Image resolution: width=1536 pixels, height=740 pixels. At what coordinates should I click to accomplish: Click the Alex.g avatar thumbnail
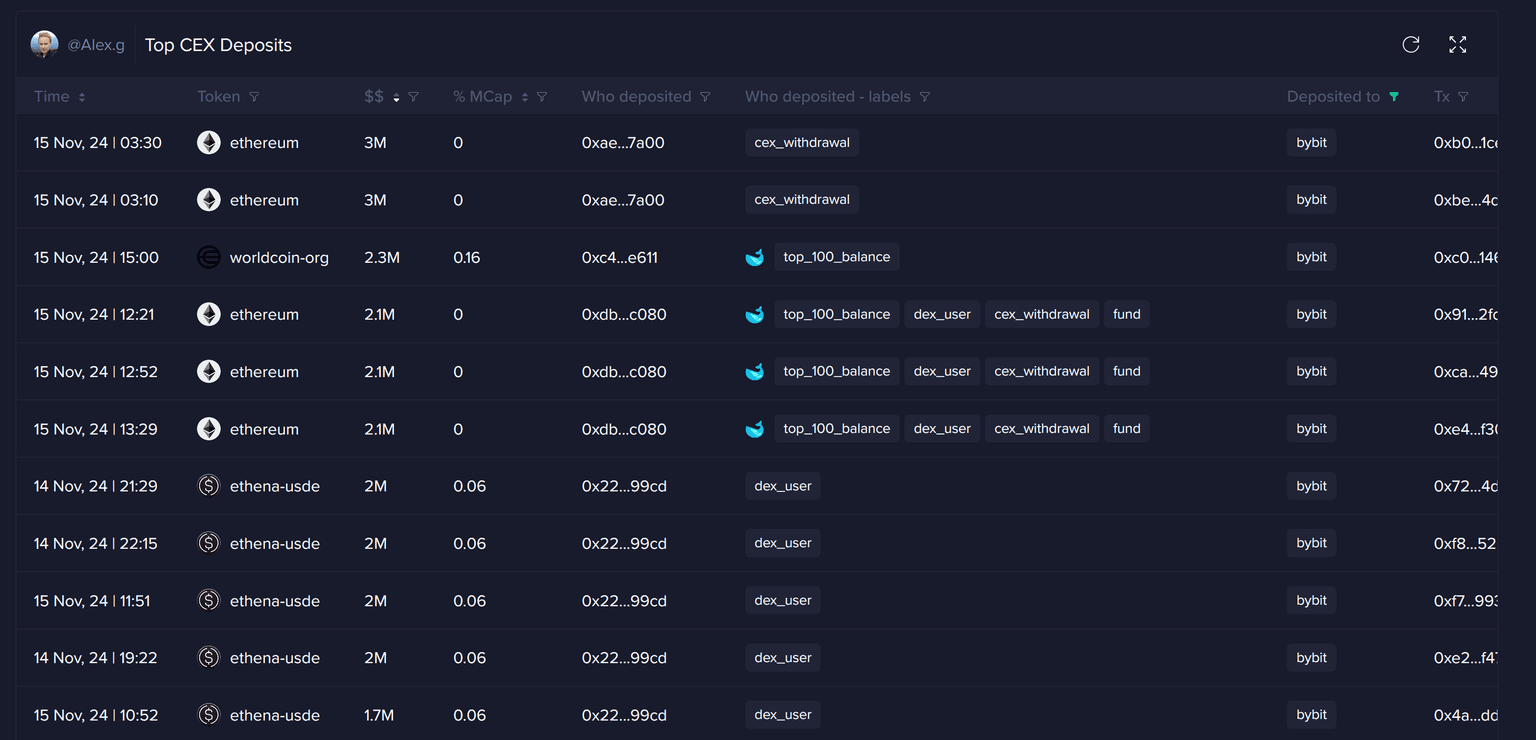44,44
